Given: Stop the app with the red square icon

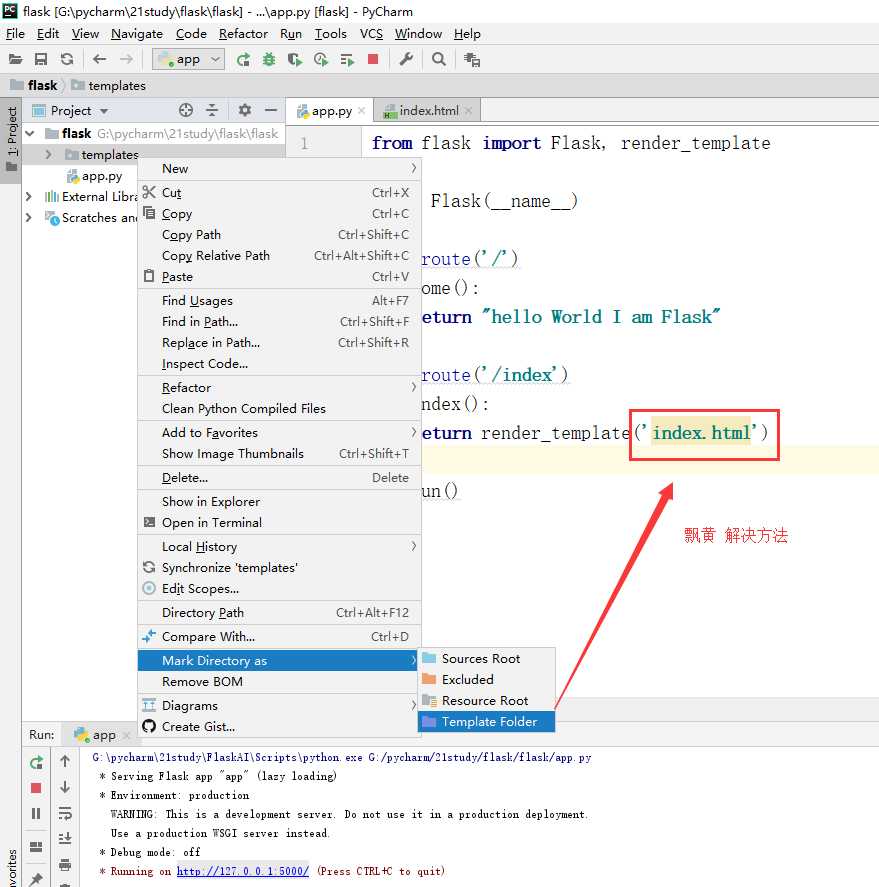Looking at the screenshot, I should click(x=373, y=59).
